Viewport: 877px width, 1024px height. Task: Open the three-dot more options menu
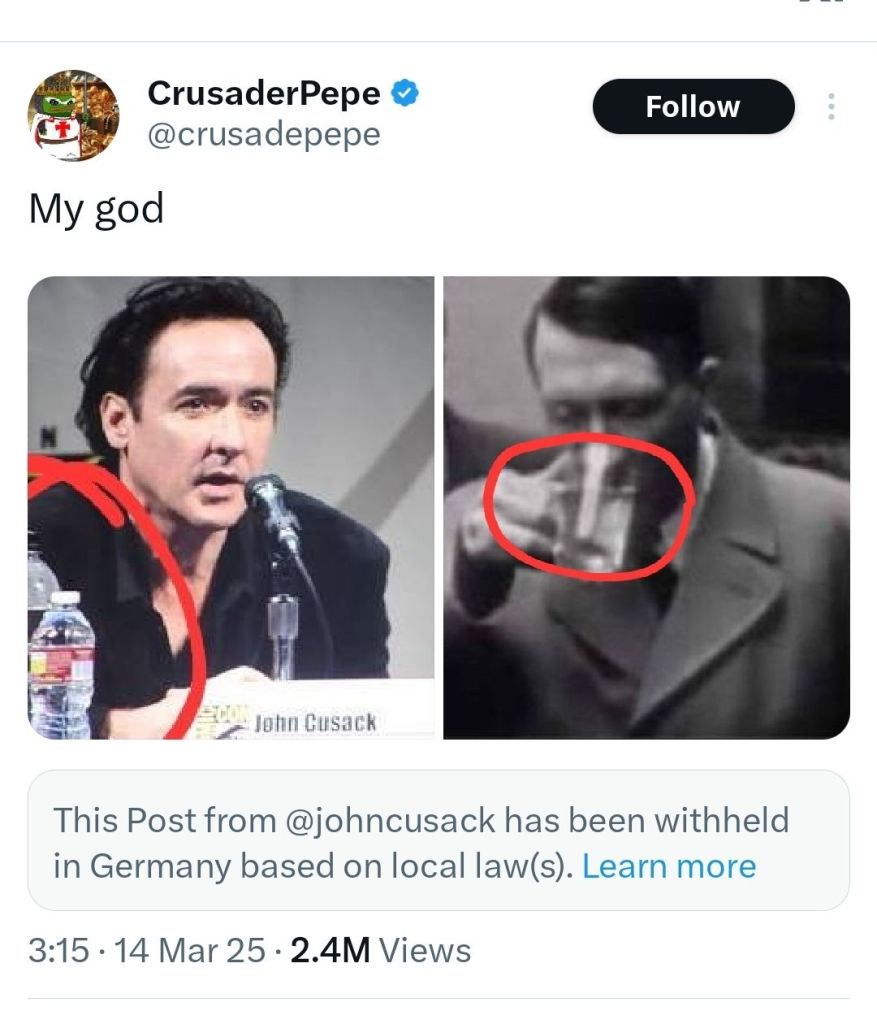(x=830, y=107)
